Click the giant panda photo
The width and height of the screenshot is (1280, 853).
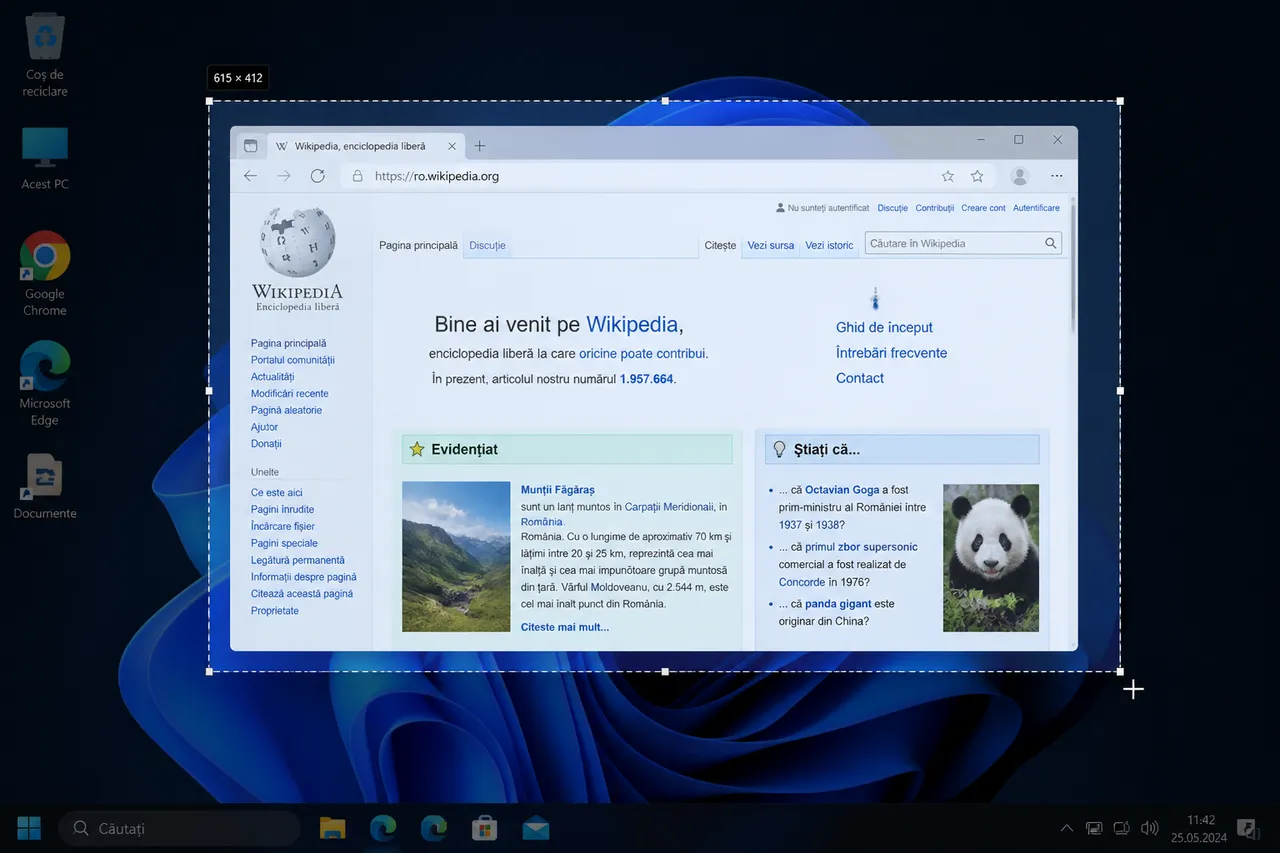pyautogui.click(x=991, y=558)
